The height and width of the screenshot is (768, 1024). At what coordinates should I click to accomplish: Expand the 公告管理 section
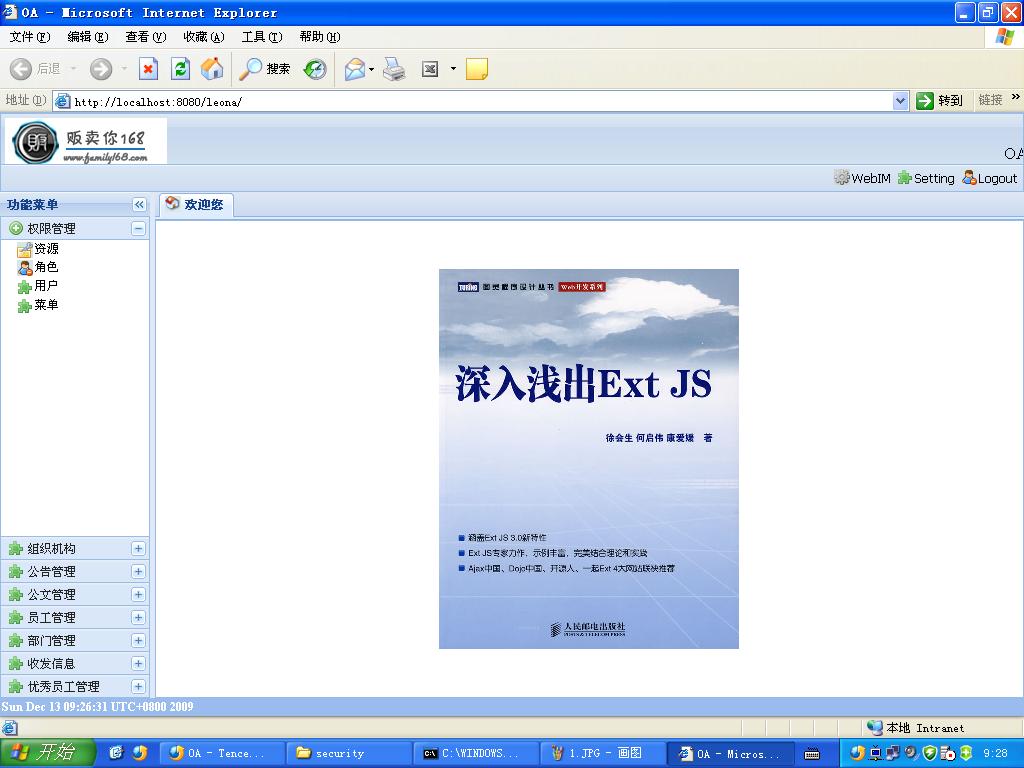pos(138,571)
